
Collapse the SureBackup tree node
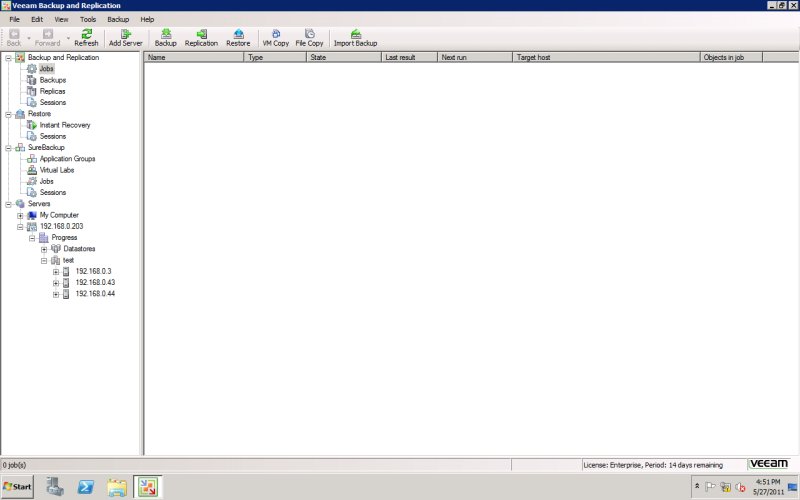(x=8, y=147)
